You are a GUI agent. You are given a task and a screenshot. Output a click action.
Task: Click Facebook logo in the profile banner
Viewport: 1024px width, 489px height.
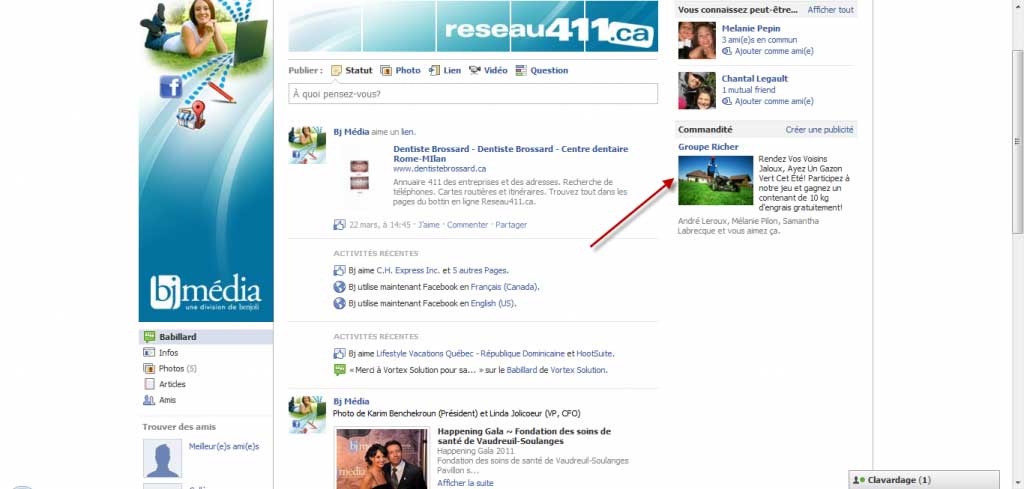pyautogui.click(x=171, y=86)
